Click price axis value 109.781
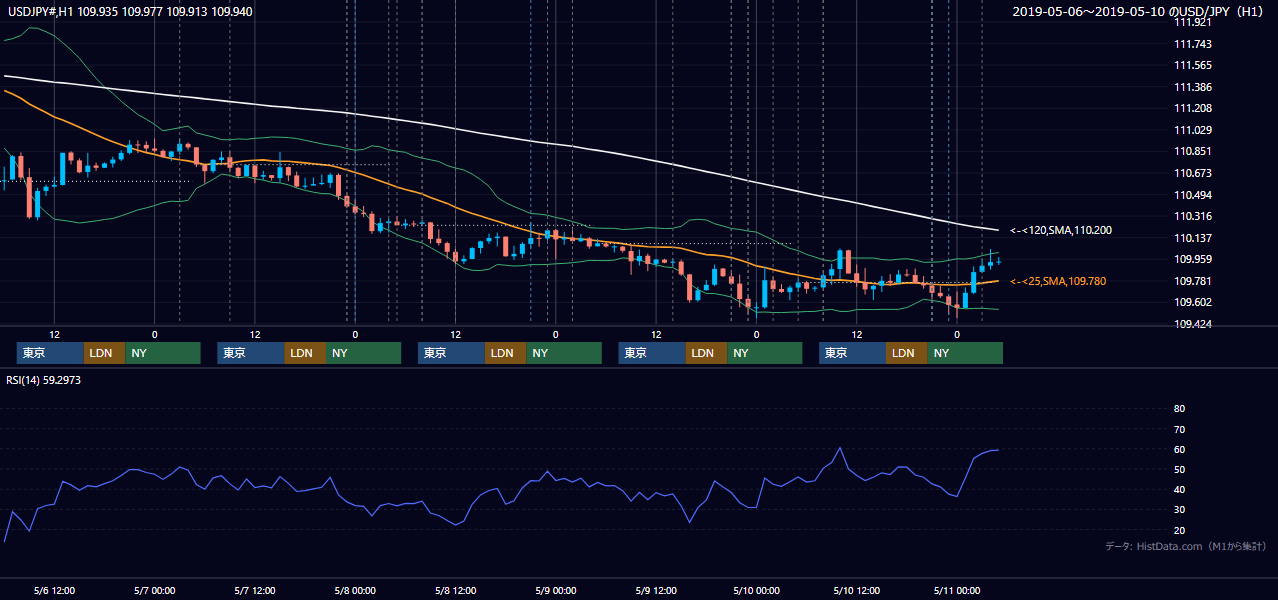Viewport: 1278px width, 600px height. pos(1192,281)
